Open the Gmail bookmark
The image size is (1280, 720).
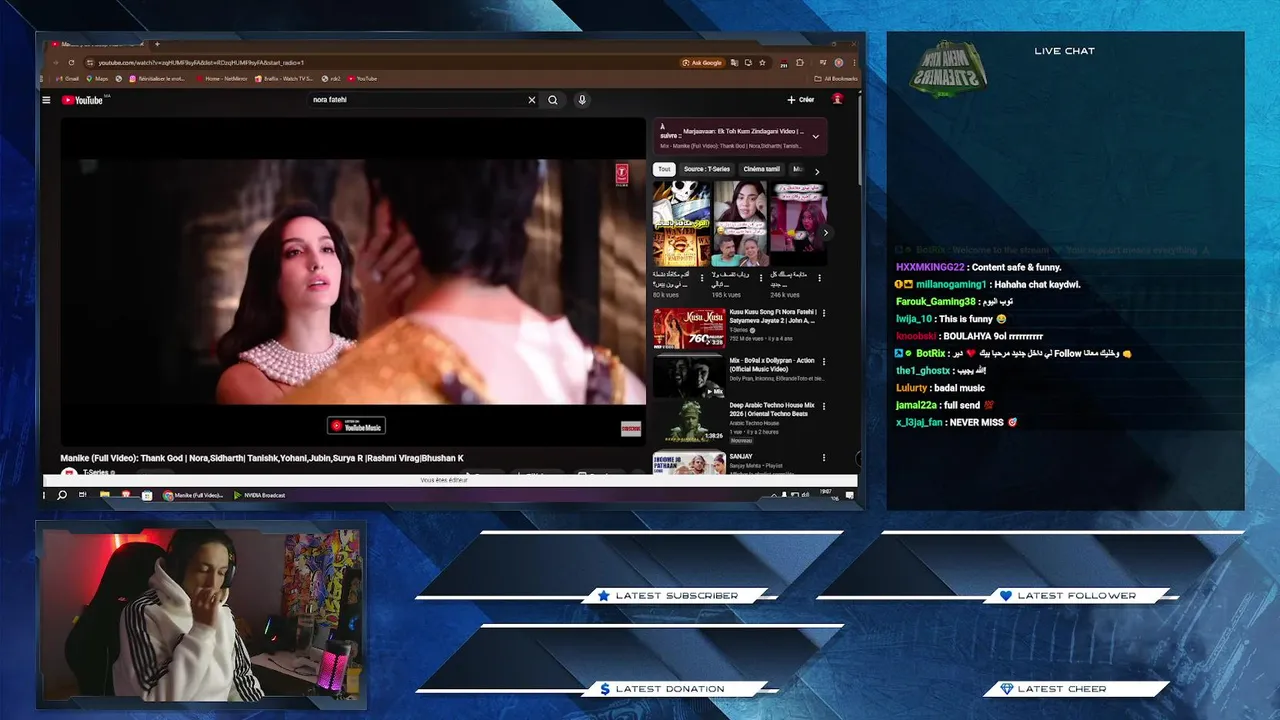pyautogui.click(x=67, y=78)
